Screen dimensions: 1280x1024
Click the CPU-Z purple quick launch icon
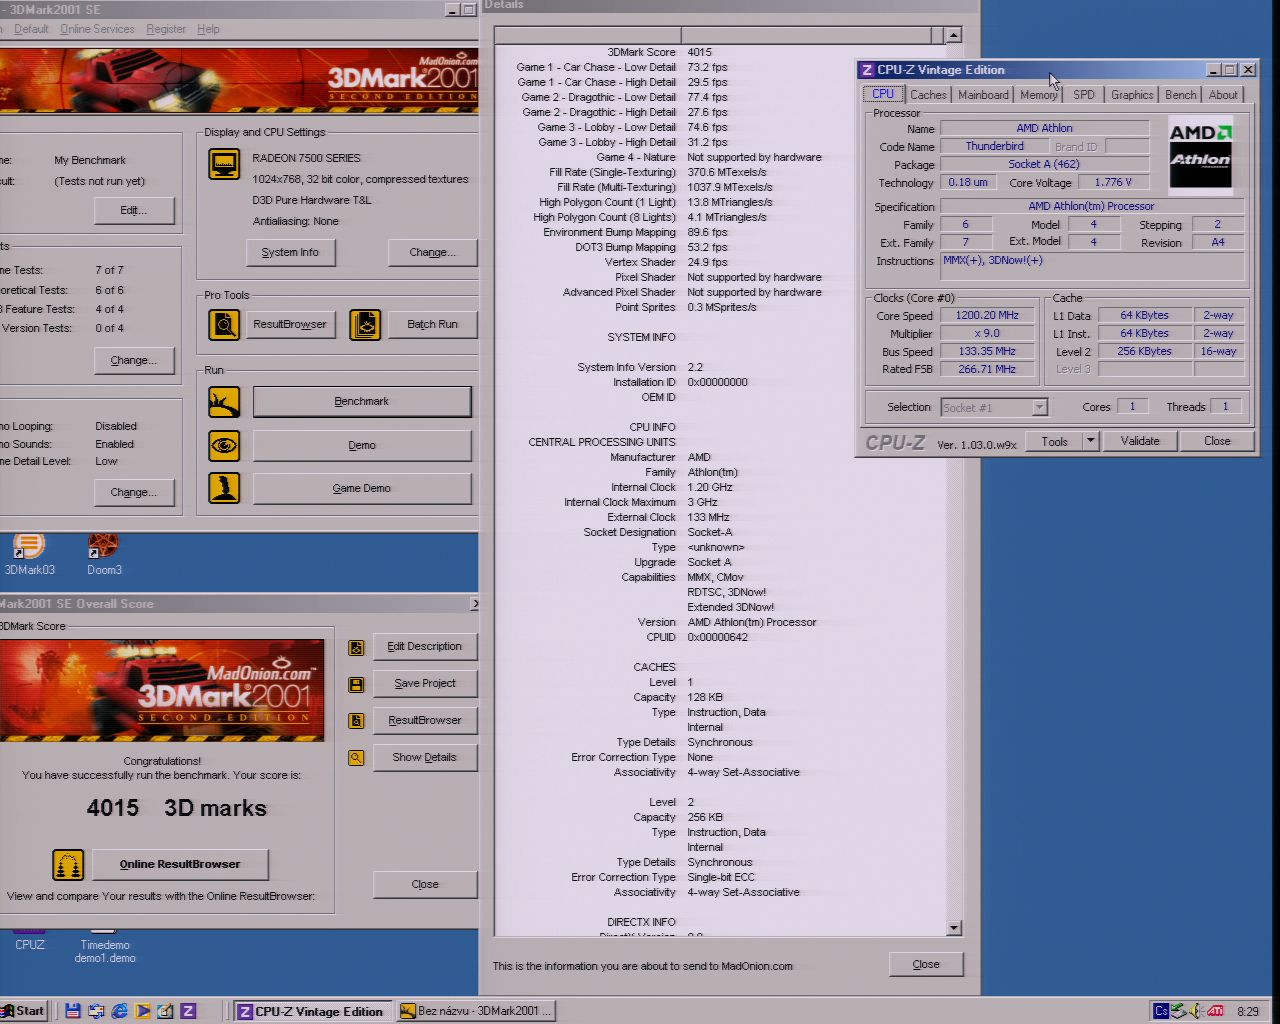click(x=188, y=1011)
